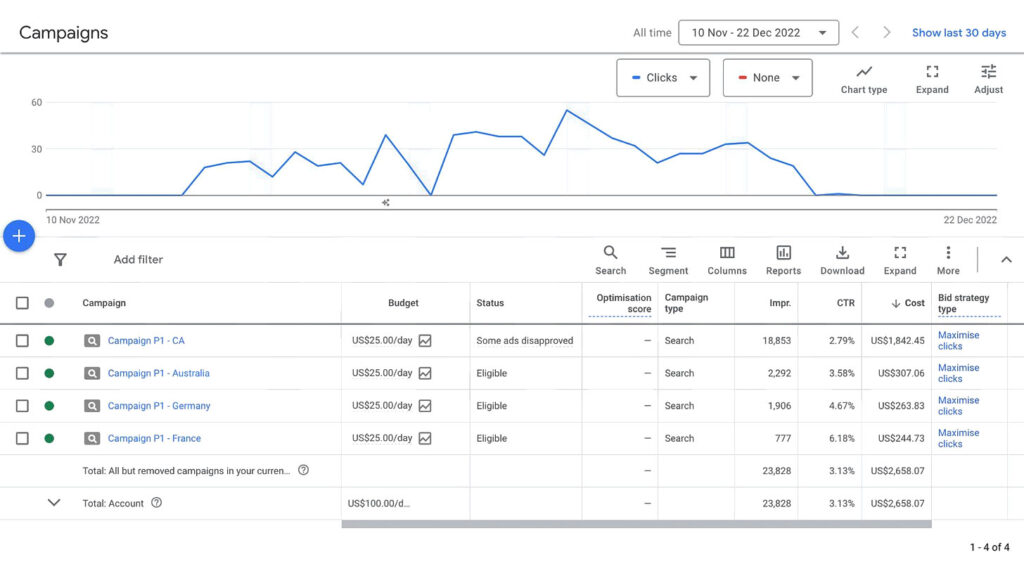Screen dimensions: 1024x576
Task: Toggle the select-all campaigns header checkbox
Action: (22, 303)
